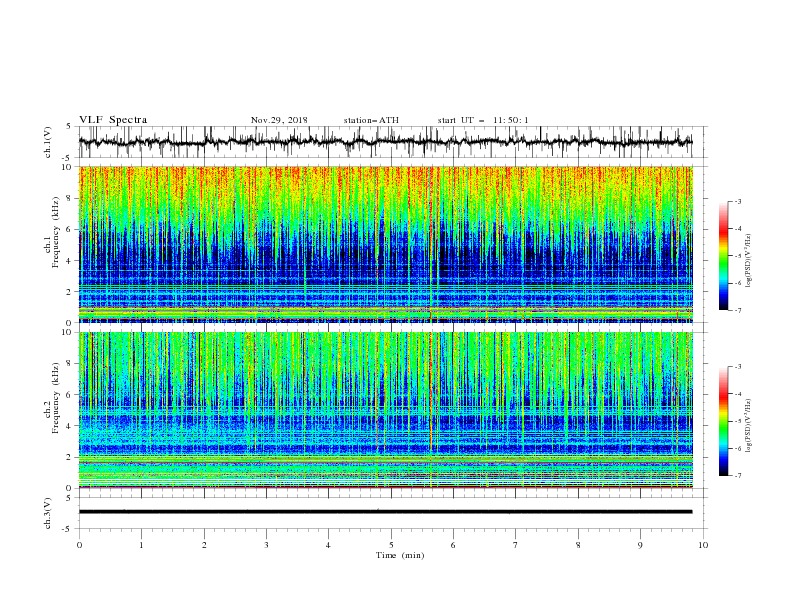Click the "4" tick on the time axis
The image size is (792, 612).
328,545
